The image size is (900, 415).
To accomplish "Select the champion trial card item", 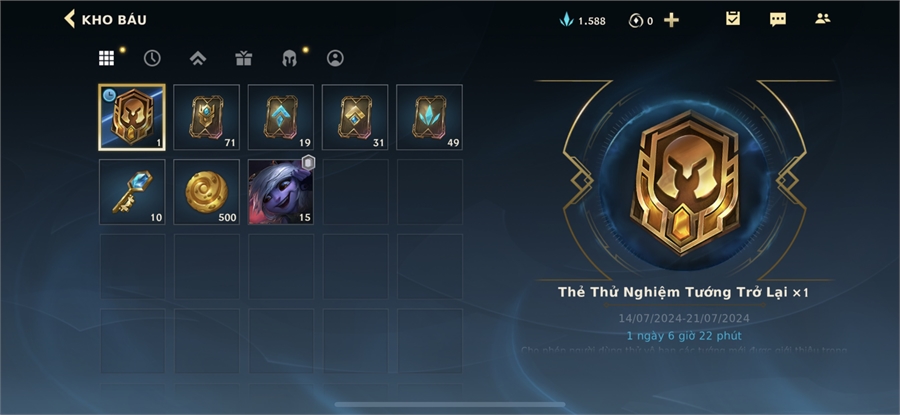I will (x=132, y=117).
